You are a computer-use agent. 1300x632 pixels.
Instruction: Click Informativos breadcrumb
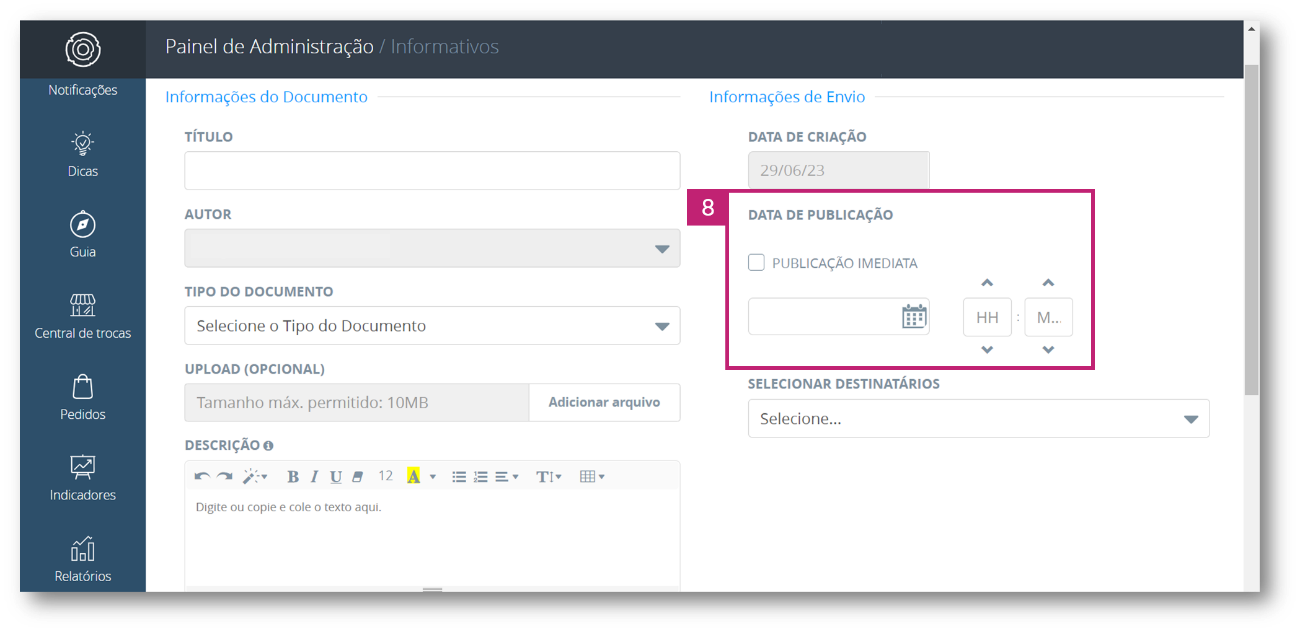(445, 46)
